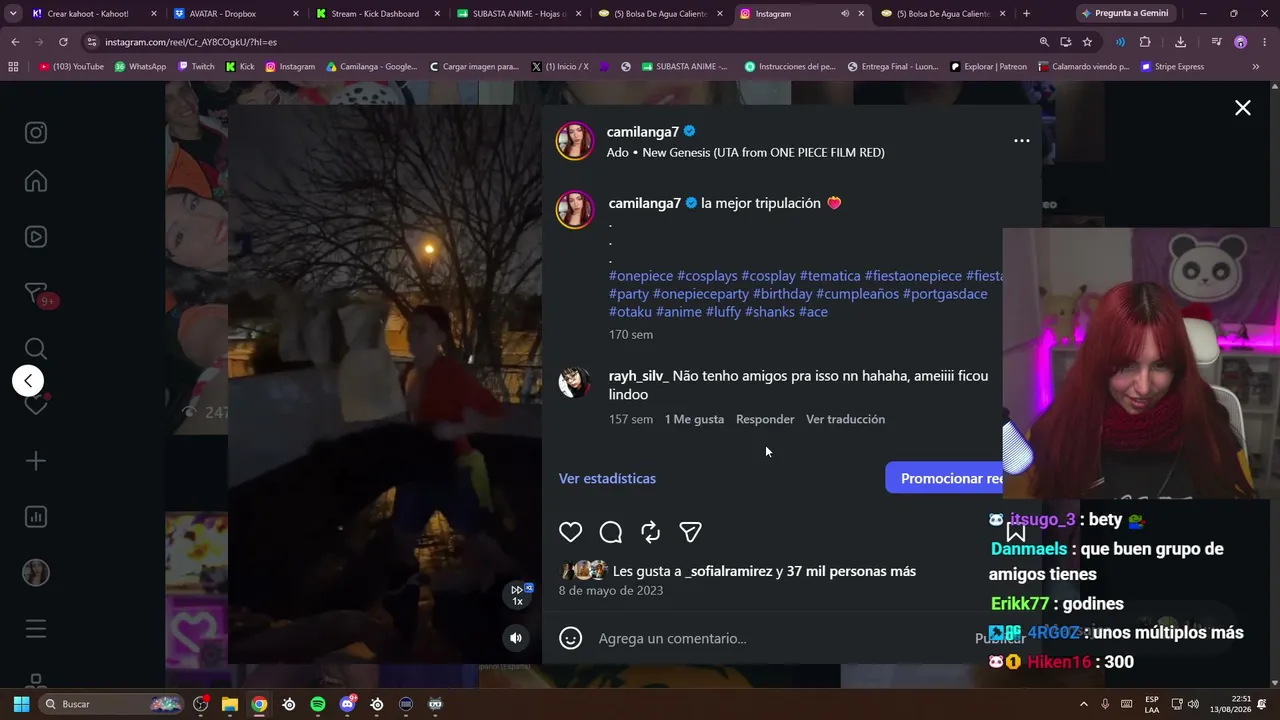
Task: Open the professional dashboard chart icon
Action: 36,517
